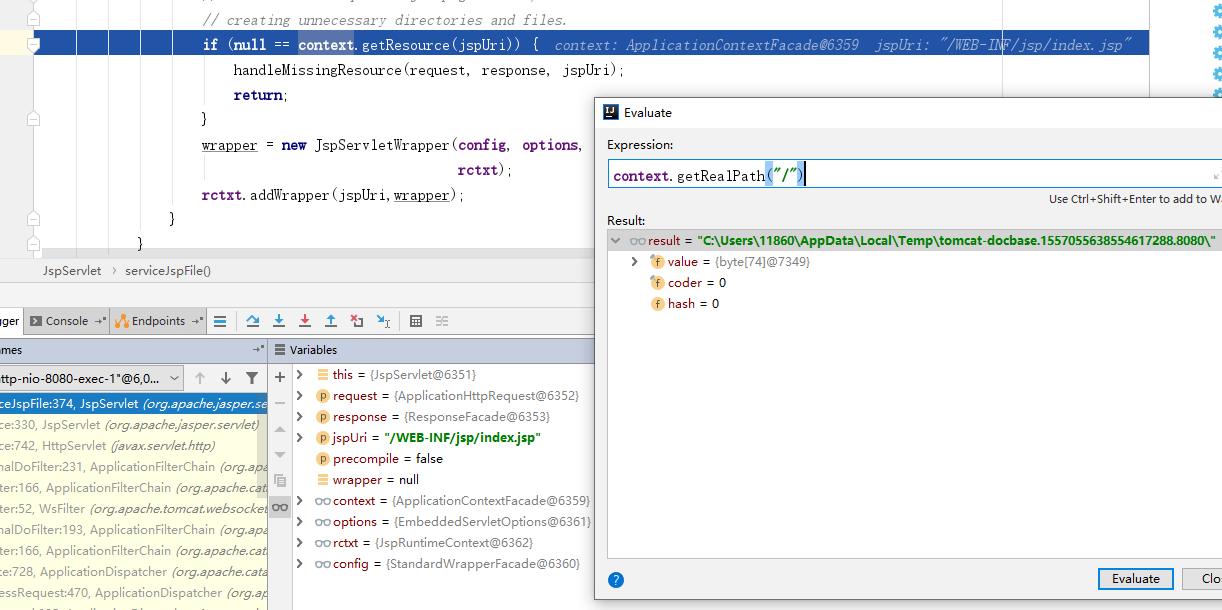Open the thread selector dropdown
The height and width of the screenshot is (610, 1222).
(x=174, y=378)
